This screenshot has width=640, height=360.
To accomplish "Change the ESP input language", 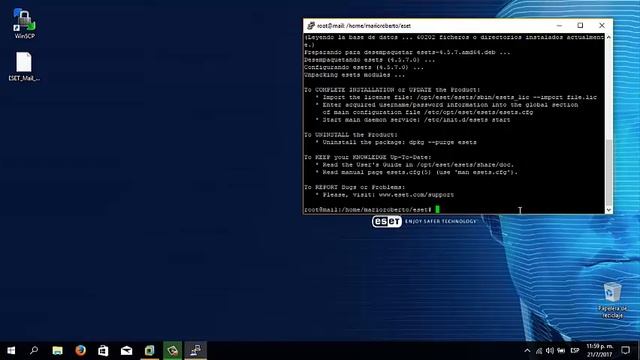I will tap(575, 351).
